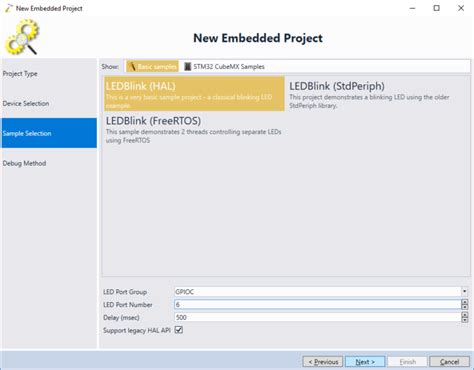Screen dimensions: 474x370
Task: Select the LEDBlink (StdPeriph) sample
Action: 377,94
